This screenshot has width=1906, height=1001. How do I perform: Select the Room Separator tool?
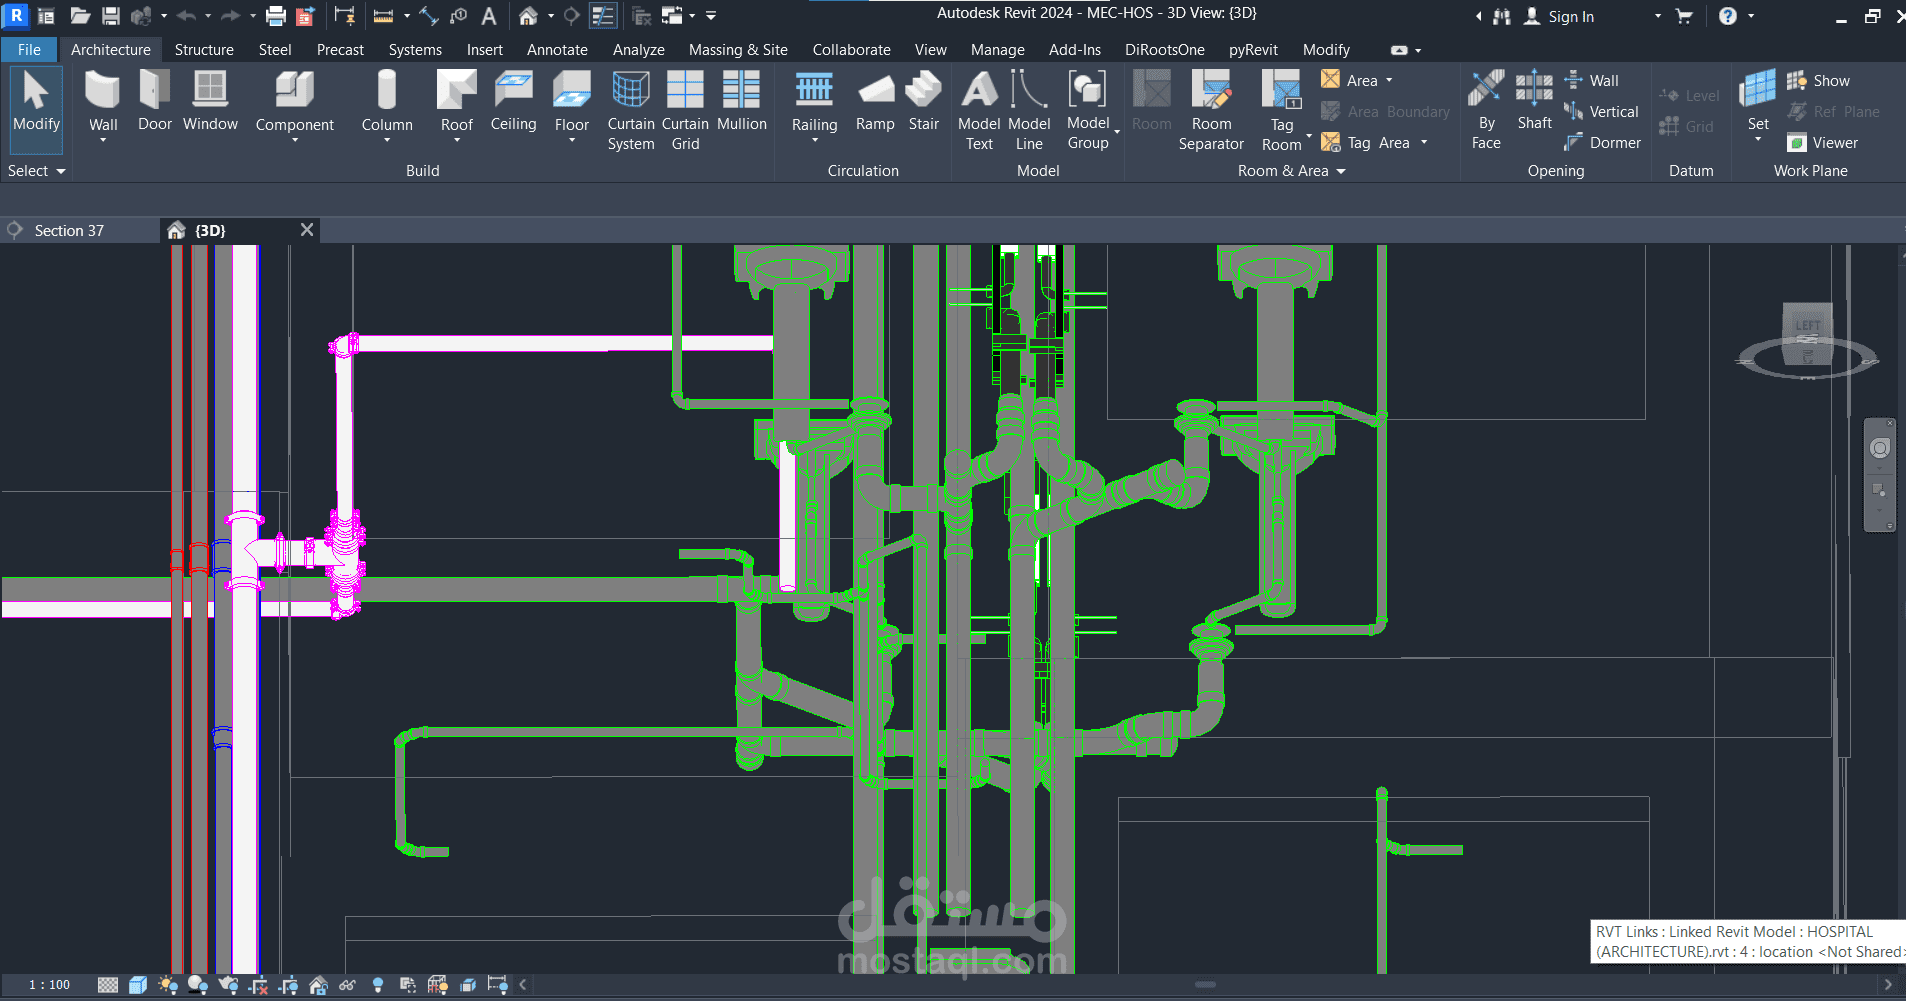(1211, 110)
